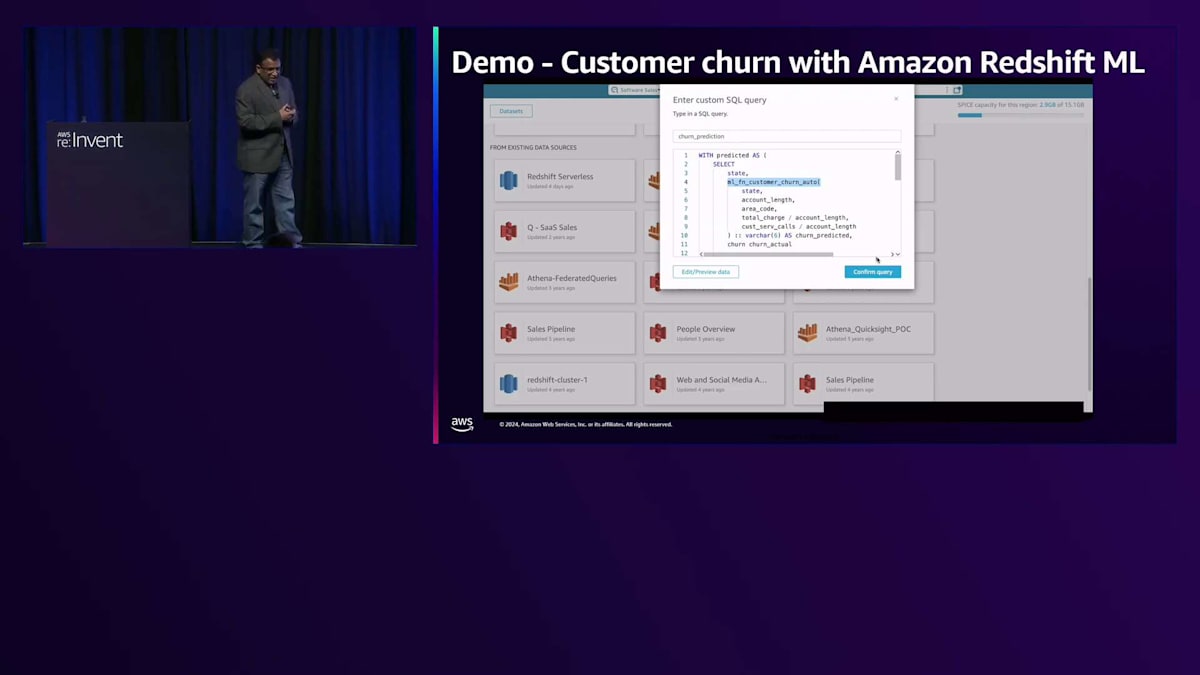This screenshot has height=675, width=1200.
Task: Open the Redshift Serverless data source icon
Action: [508, 181]
